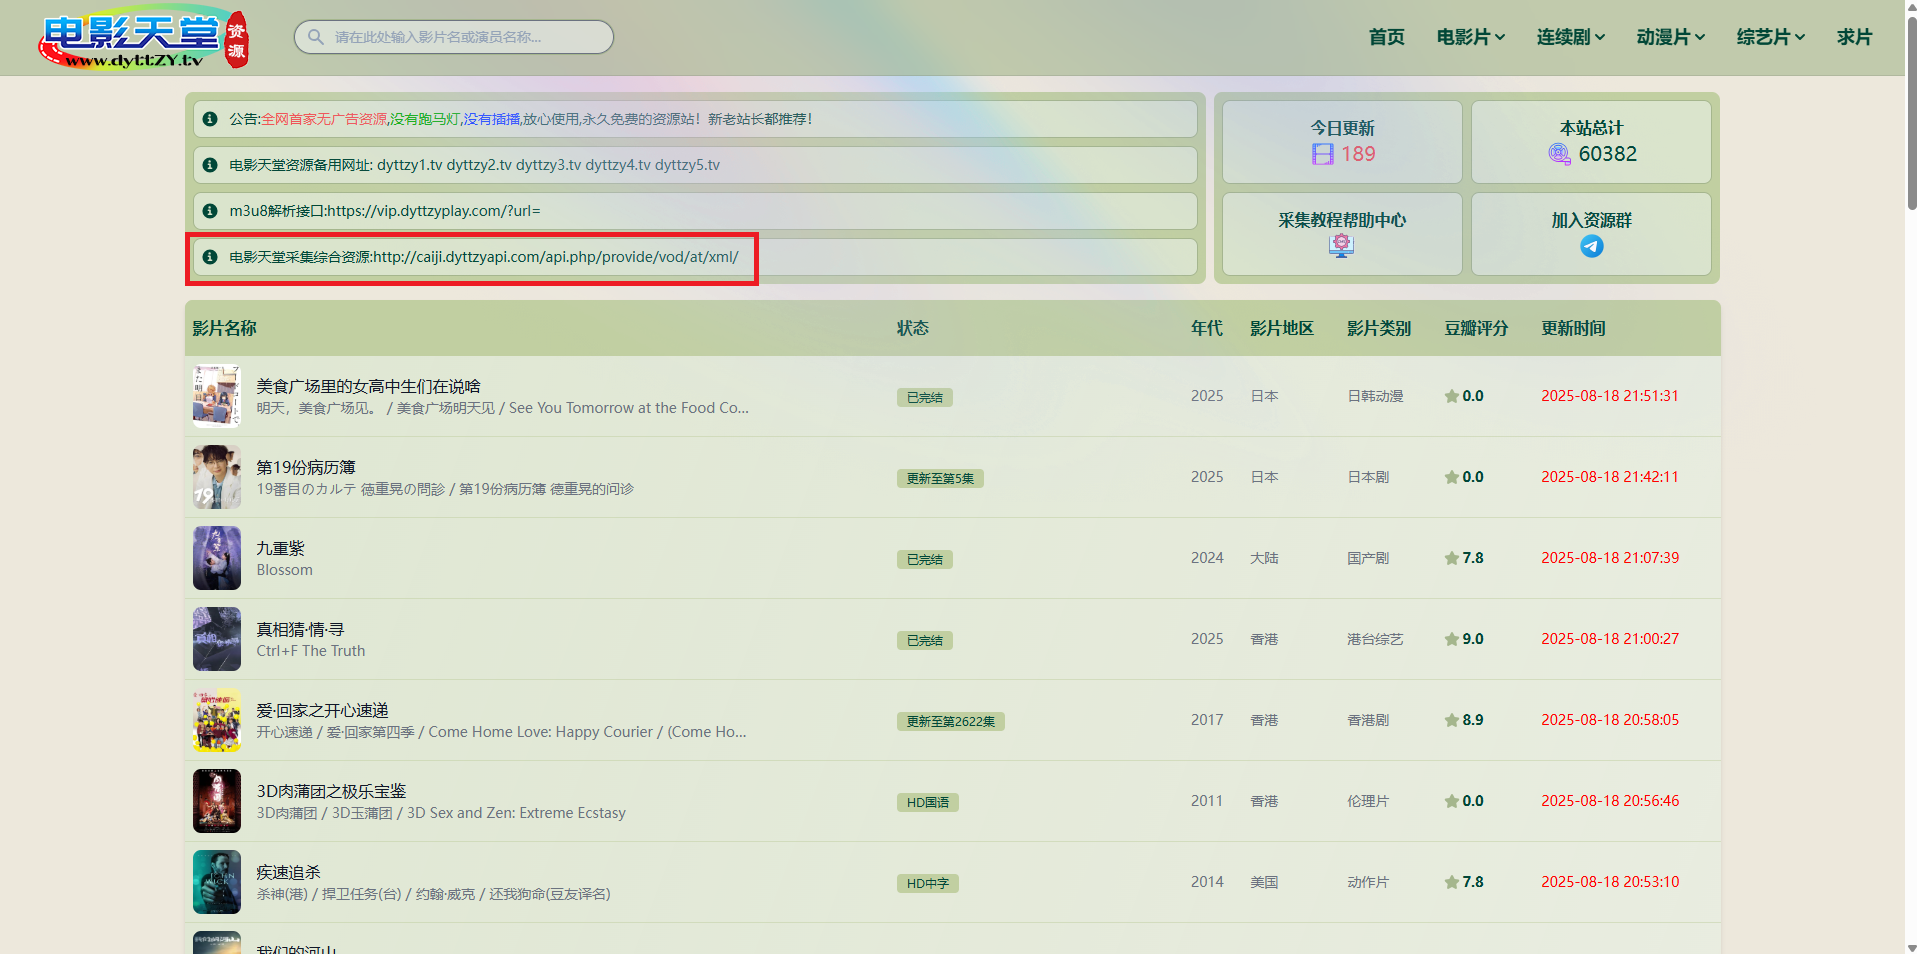Click the search icon under 本站总计
The image size is (1917, 954).
pyautogui.click(x=1560, y=154)
